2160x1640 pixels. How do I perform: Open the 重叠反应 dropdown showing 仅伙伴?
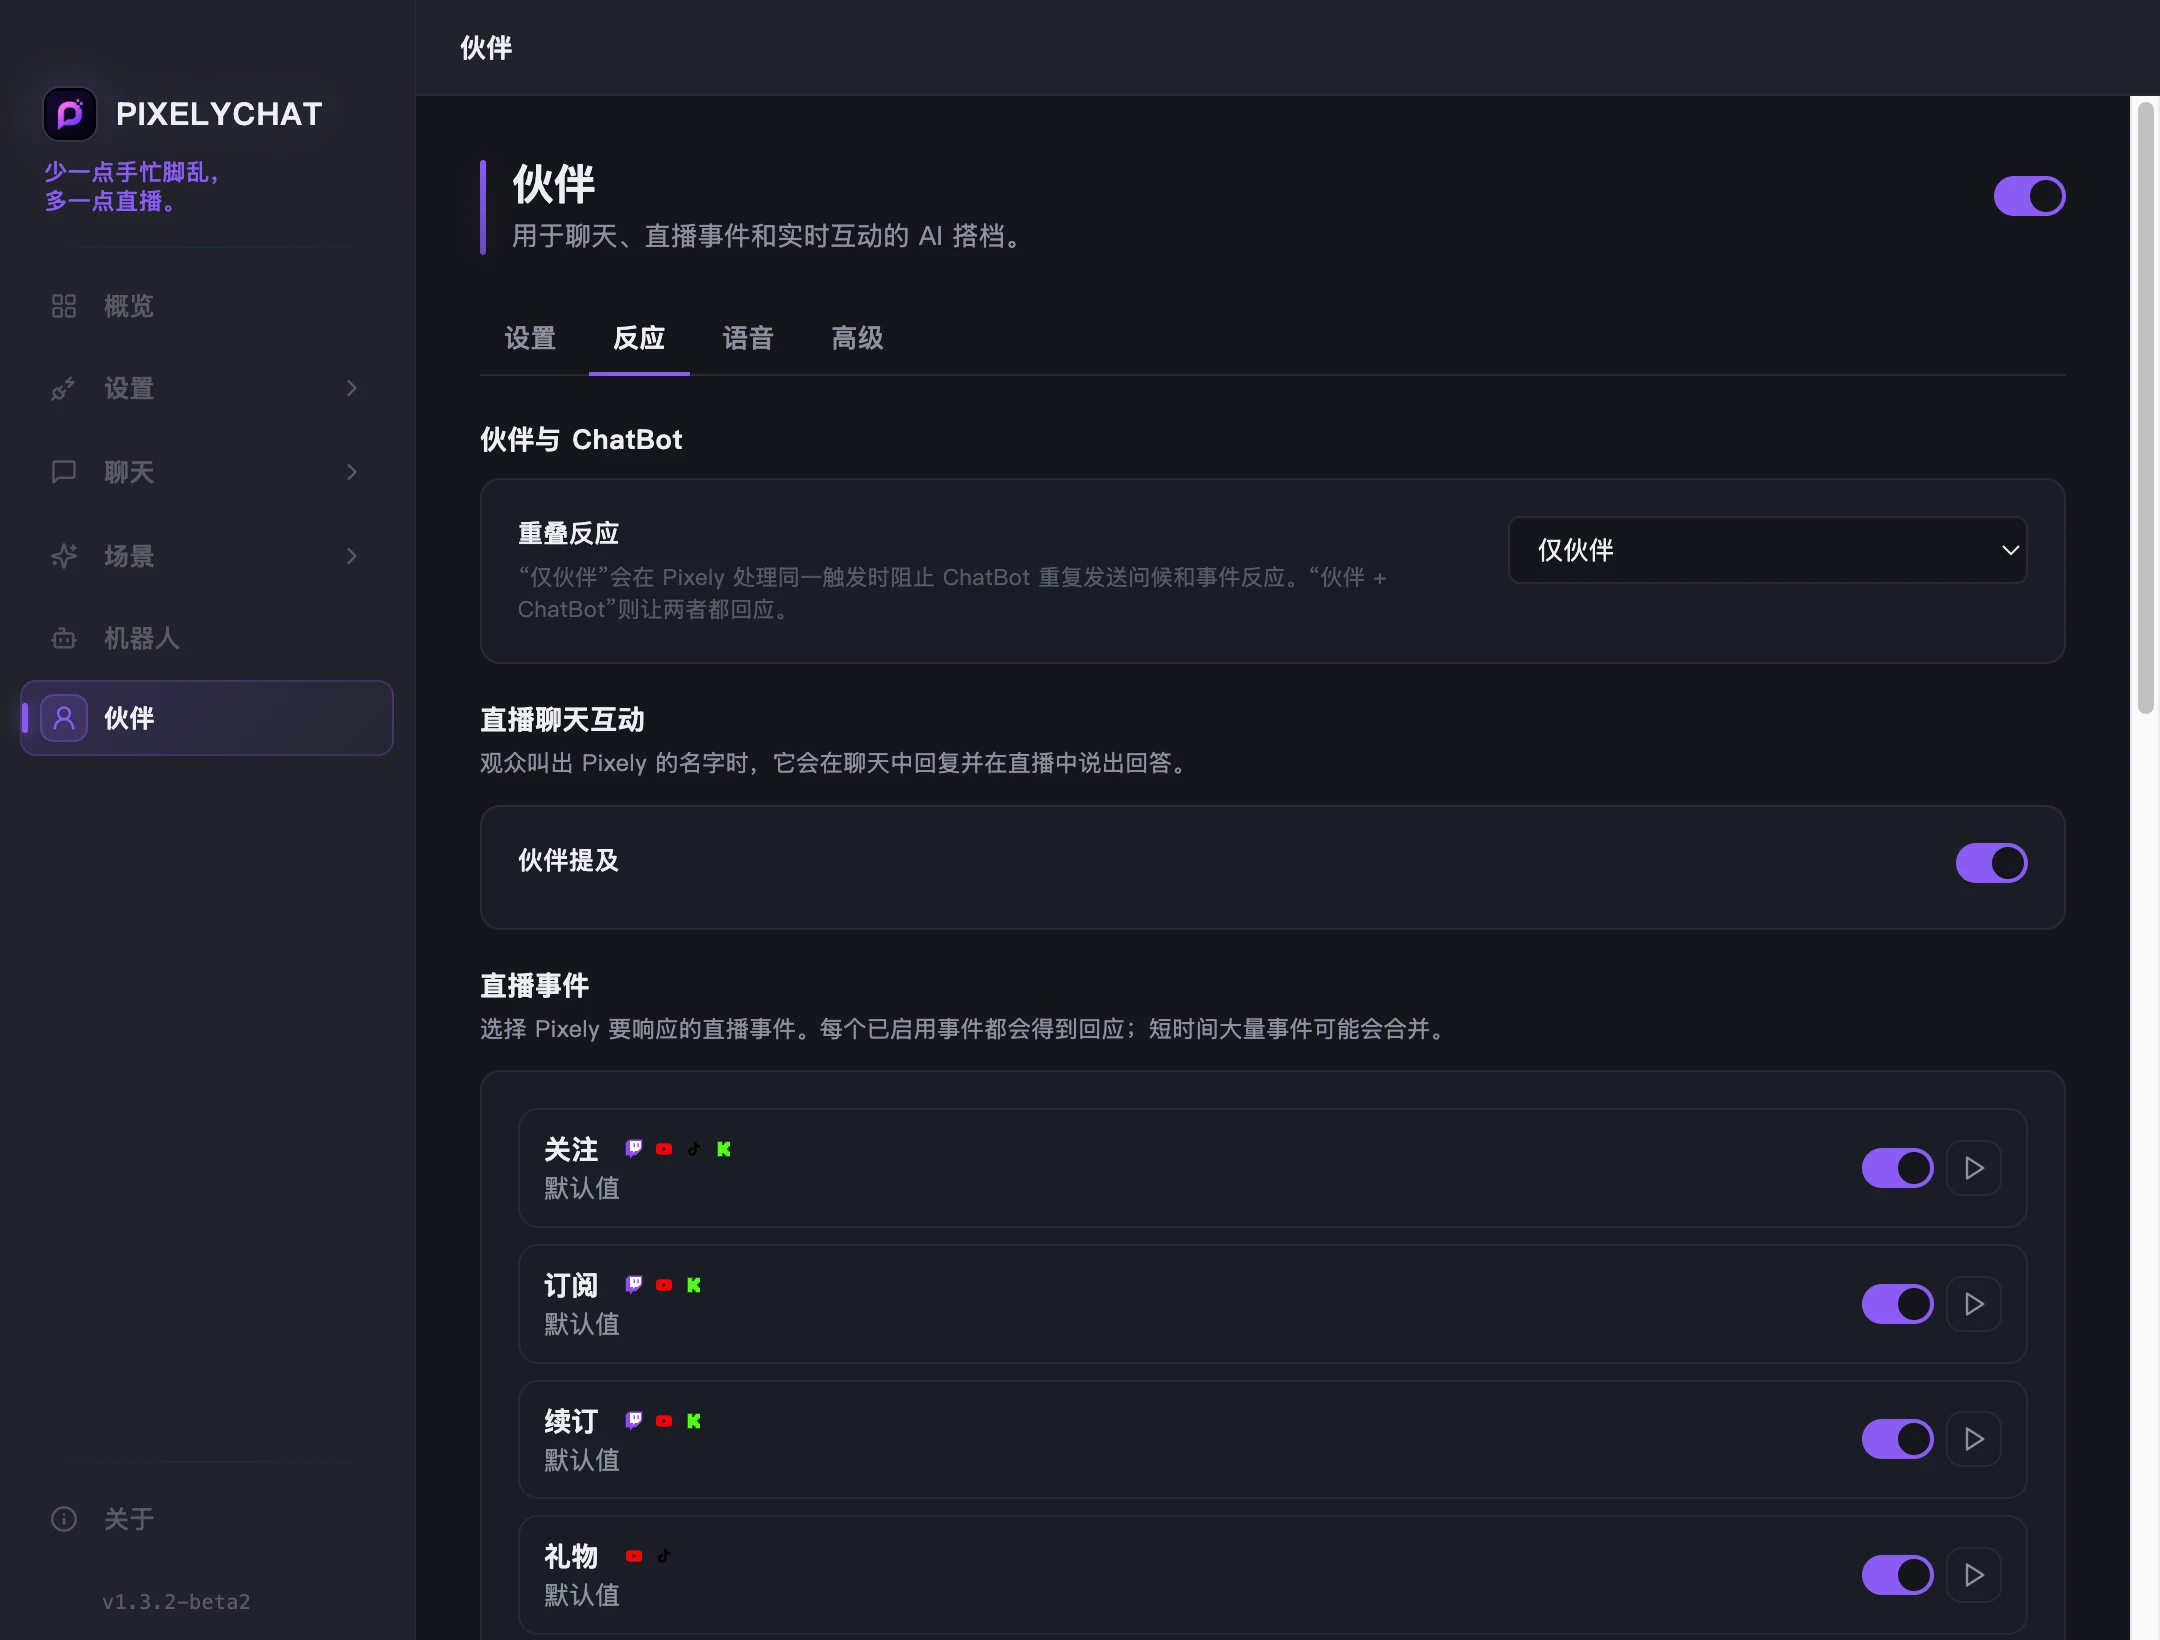point(1767,550)
